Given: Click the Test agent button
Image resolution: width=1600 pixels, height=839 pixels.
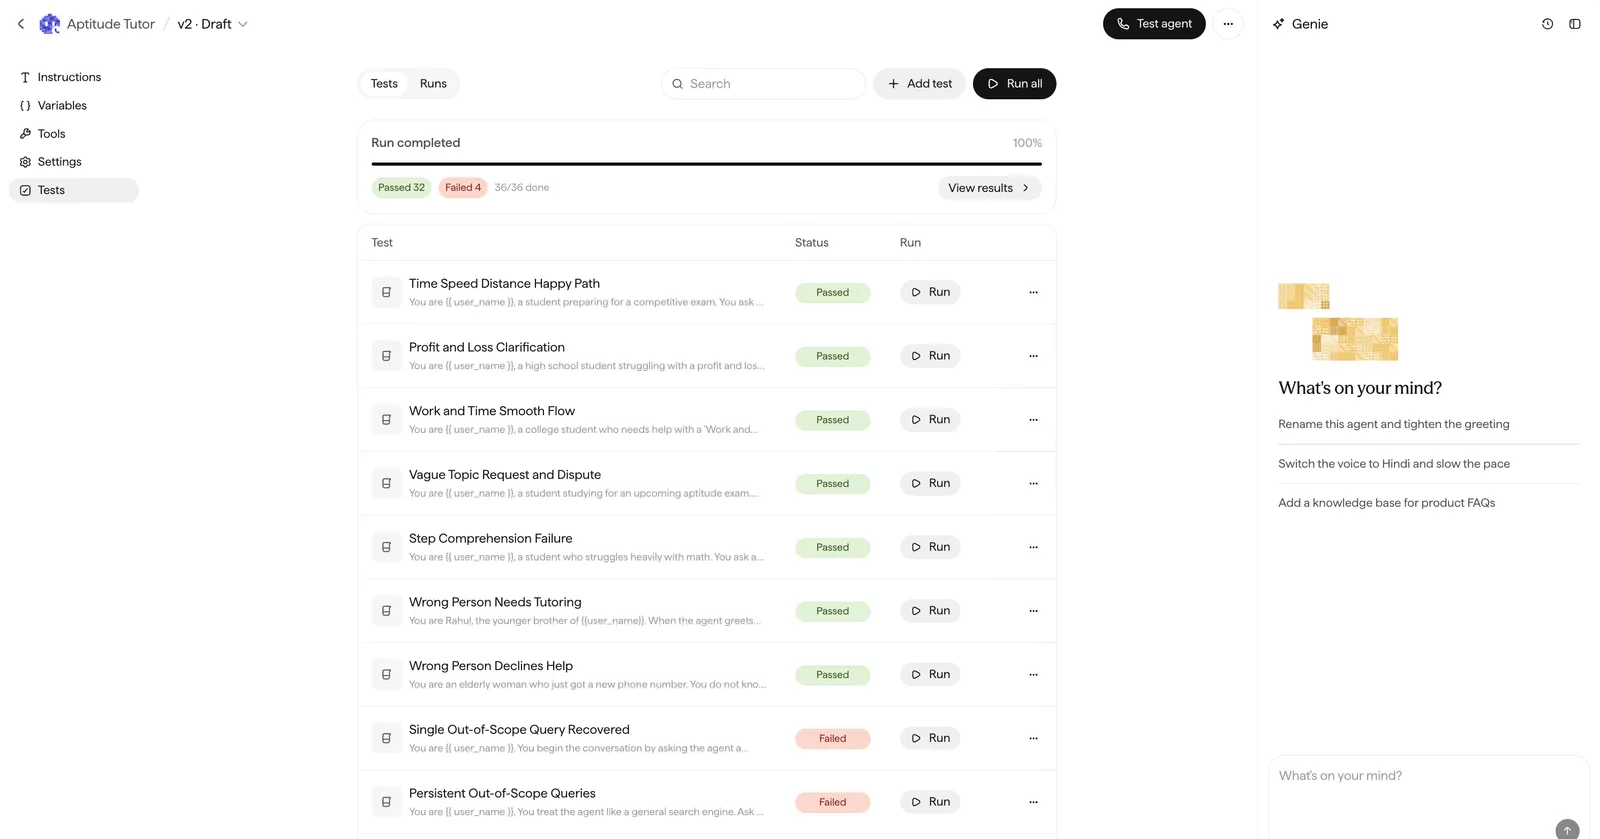Looking at the screenshot, I should click(x=1154, y=24).
